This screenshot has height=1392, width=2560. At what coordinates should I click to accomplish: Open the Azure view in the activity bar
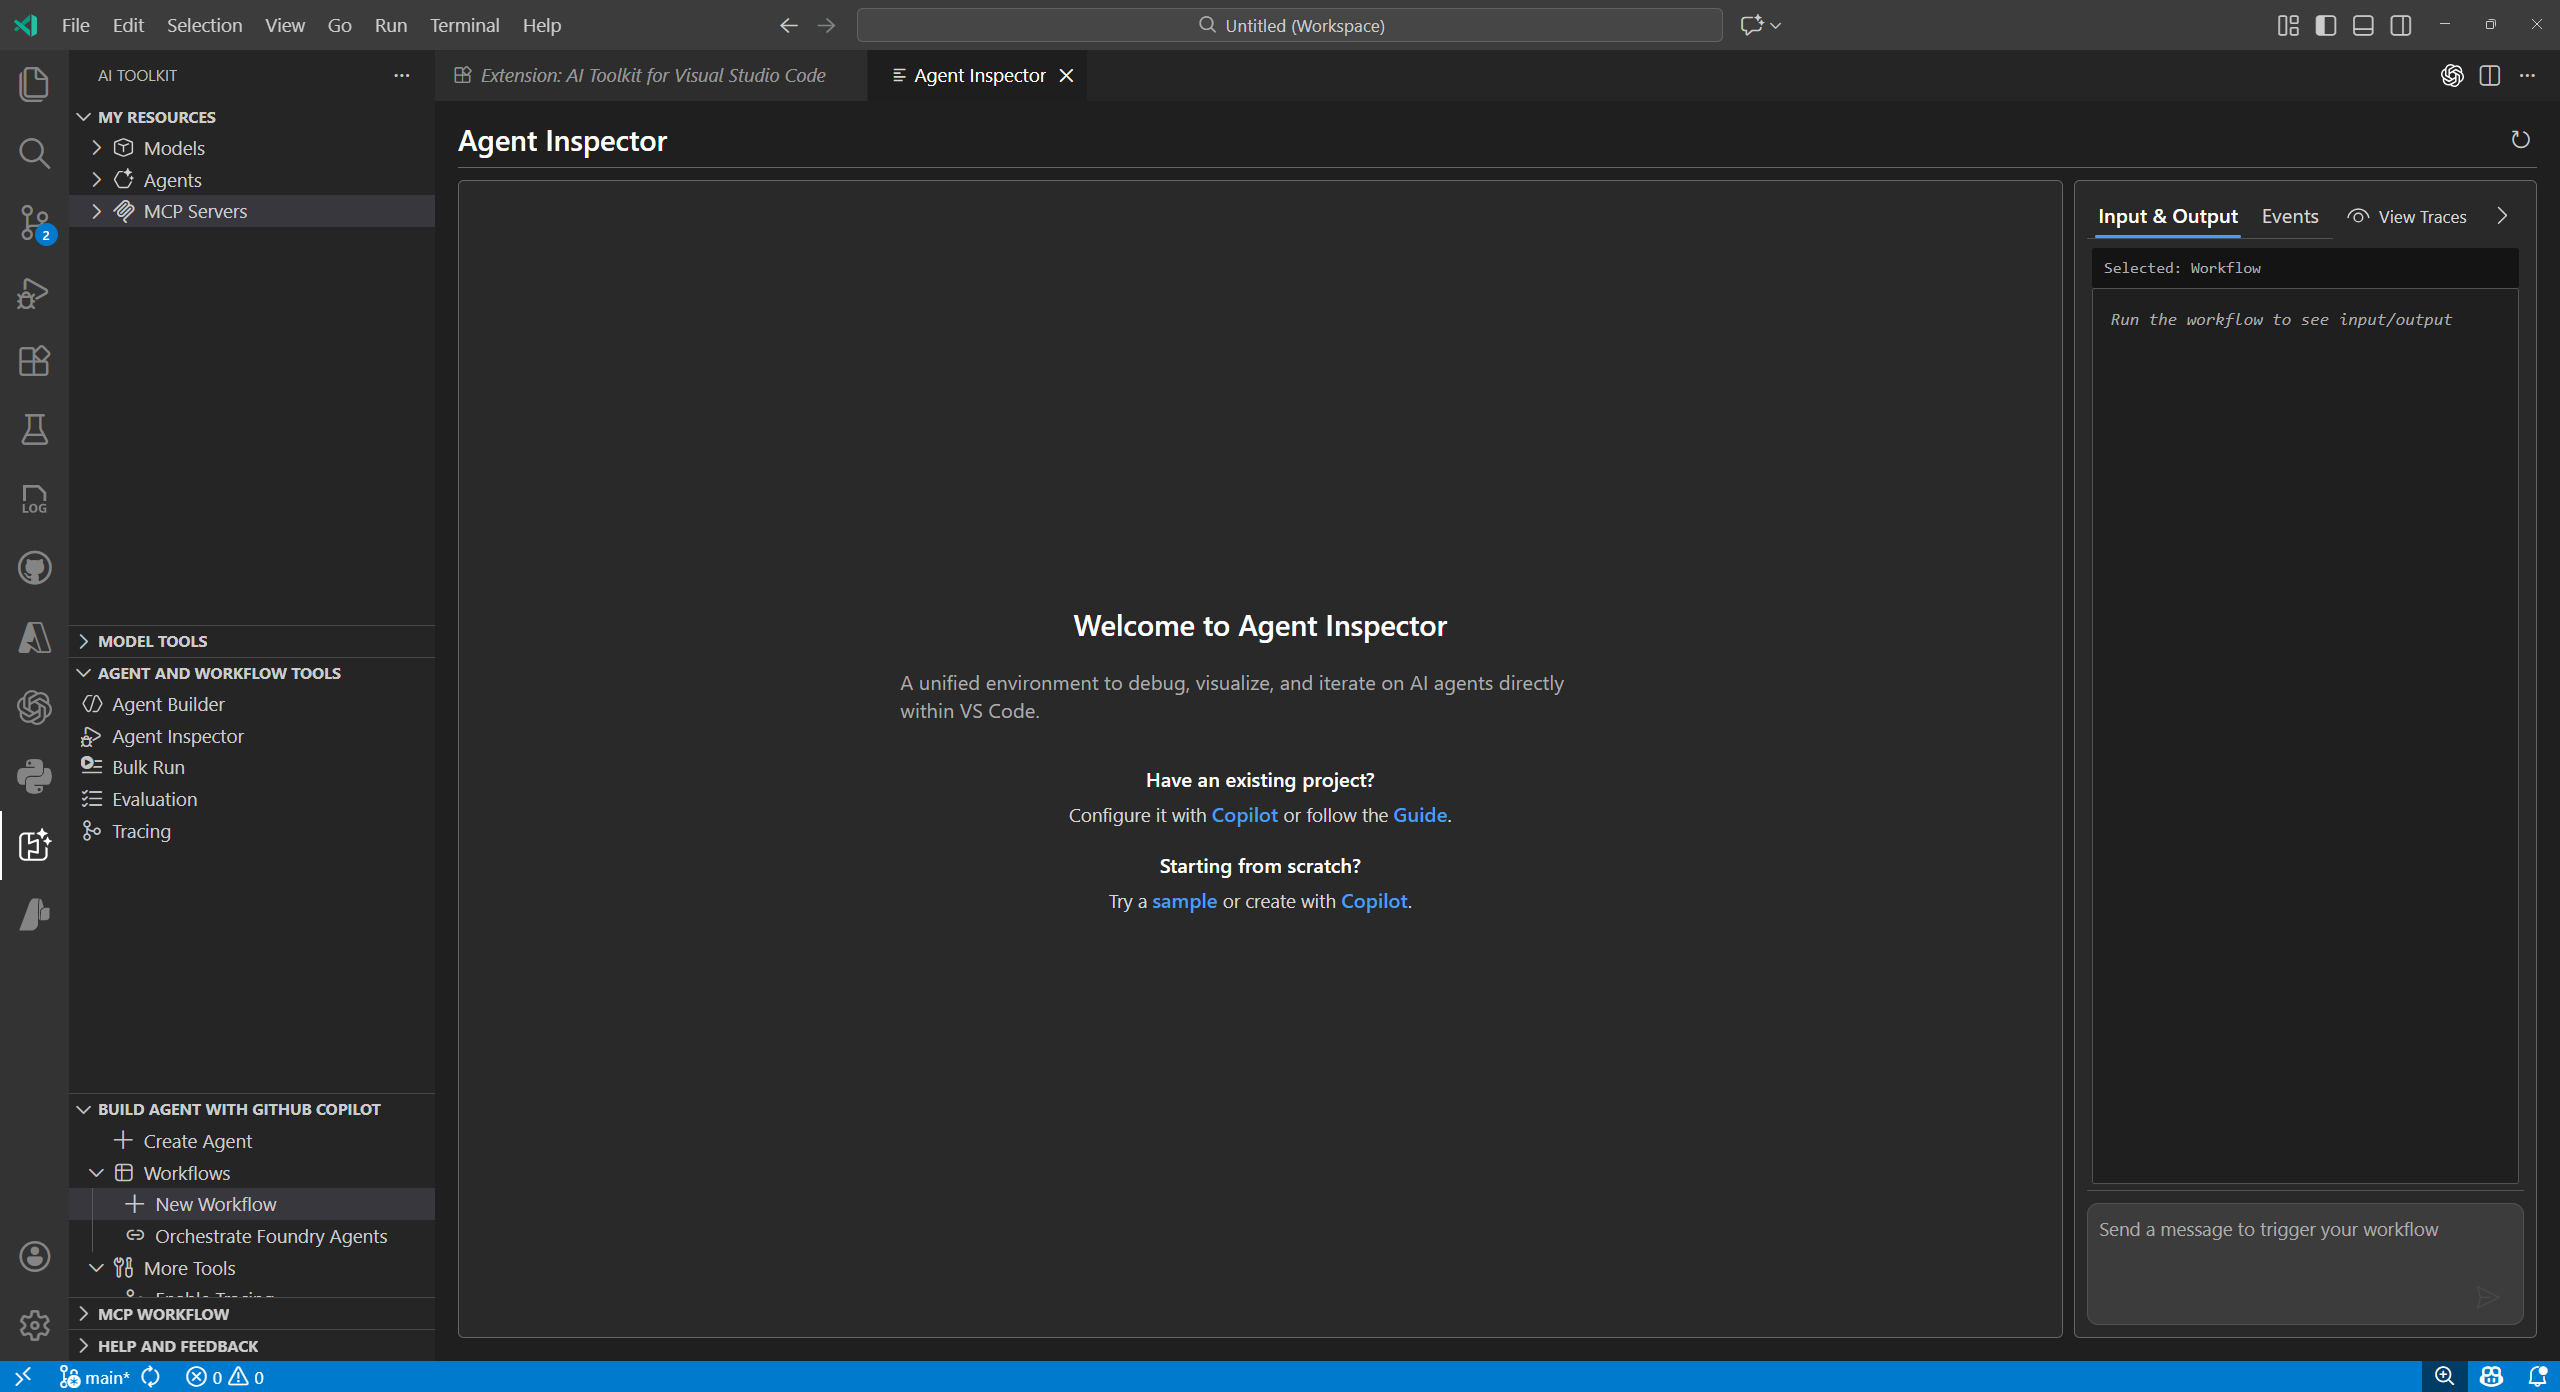(34, 637)
